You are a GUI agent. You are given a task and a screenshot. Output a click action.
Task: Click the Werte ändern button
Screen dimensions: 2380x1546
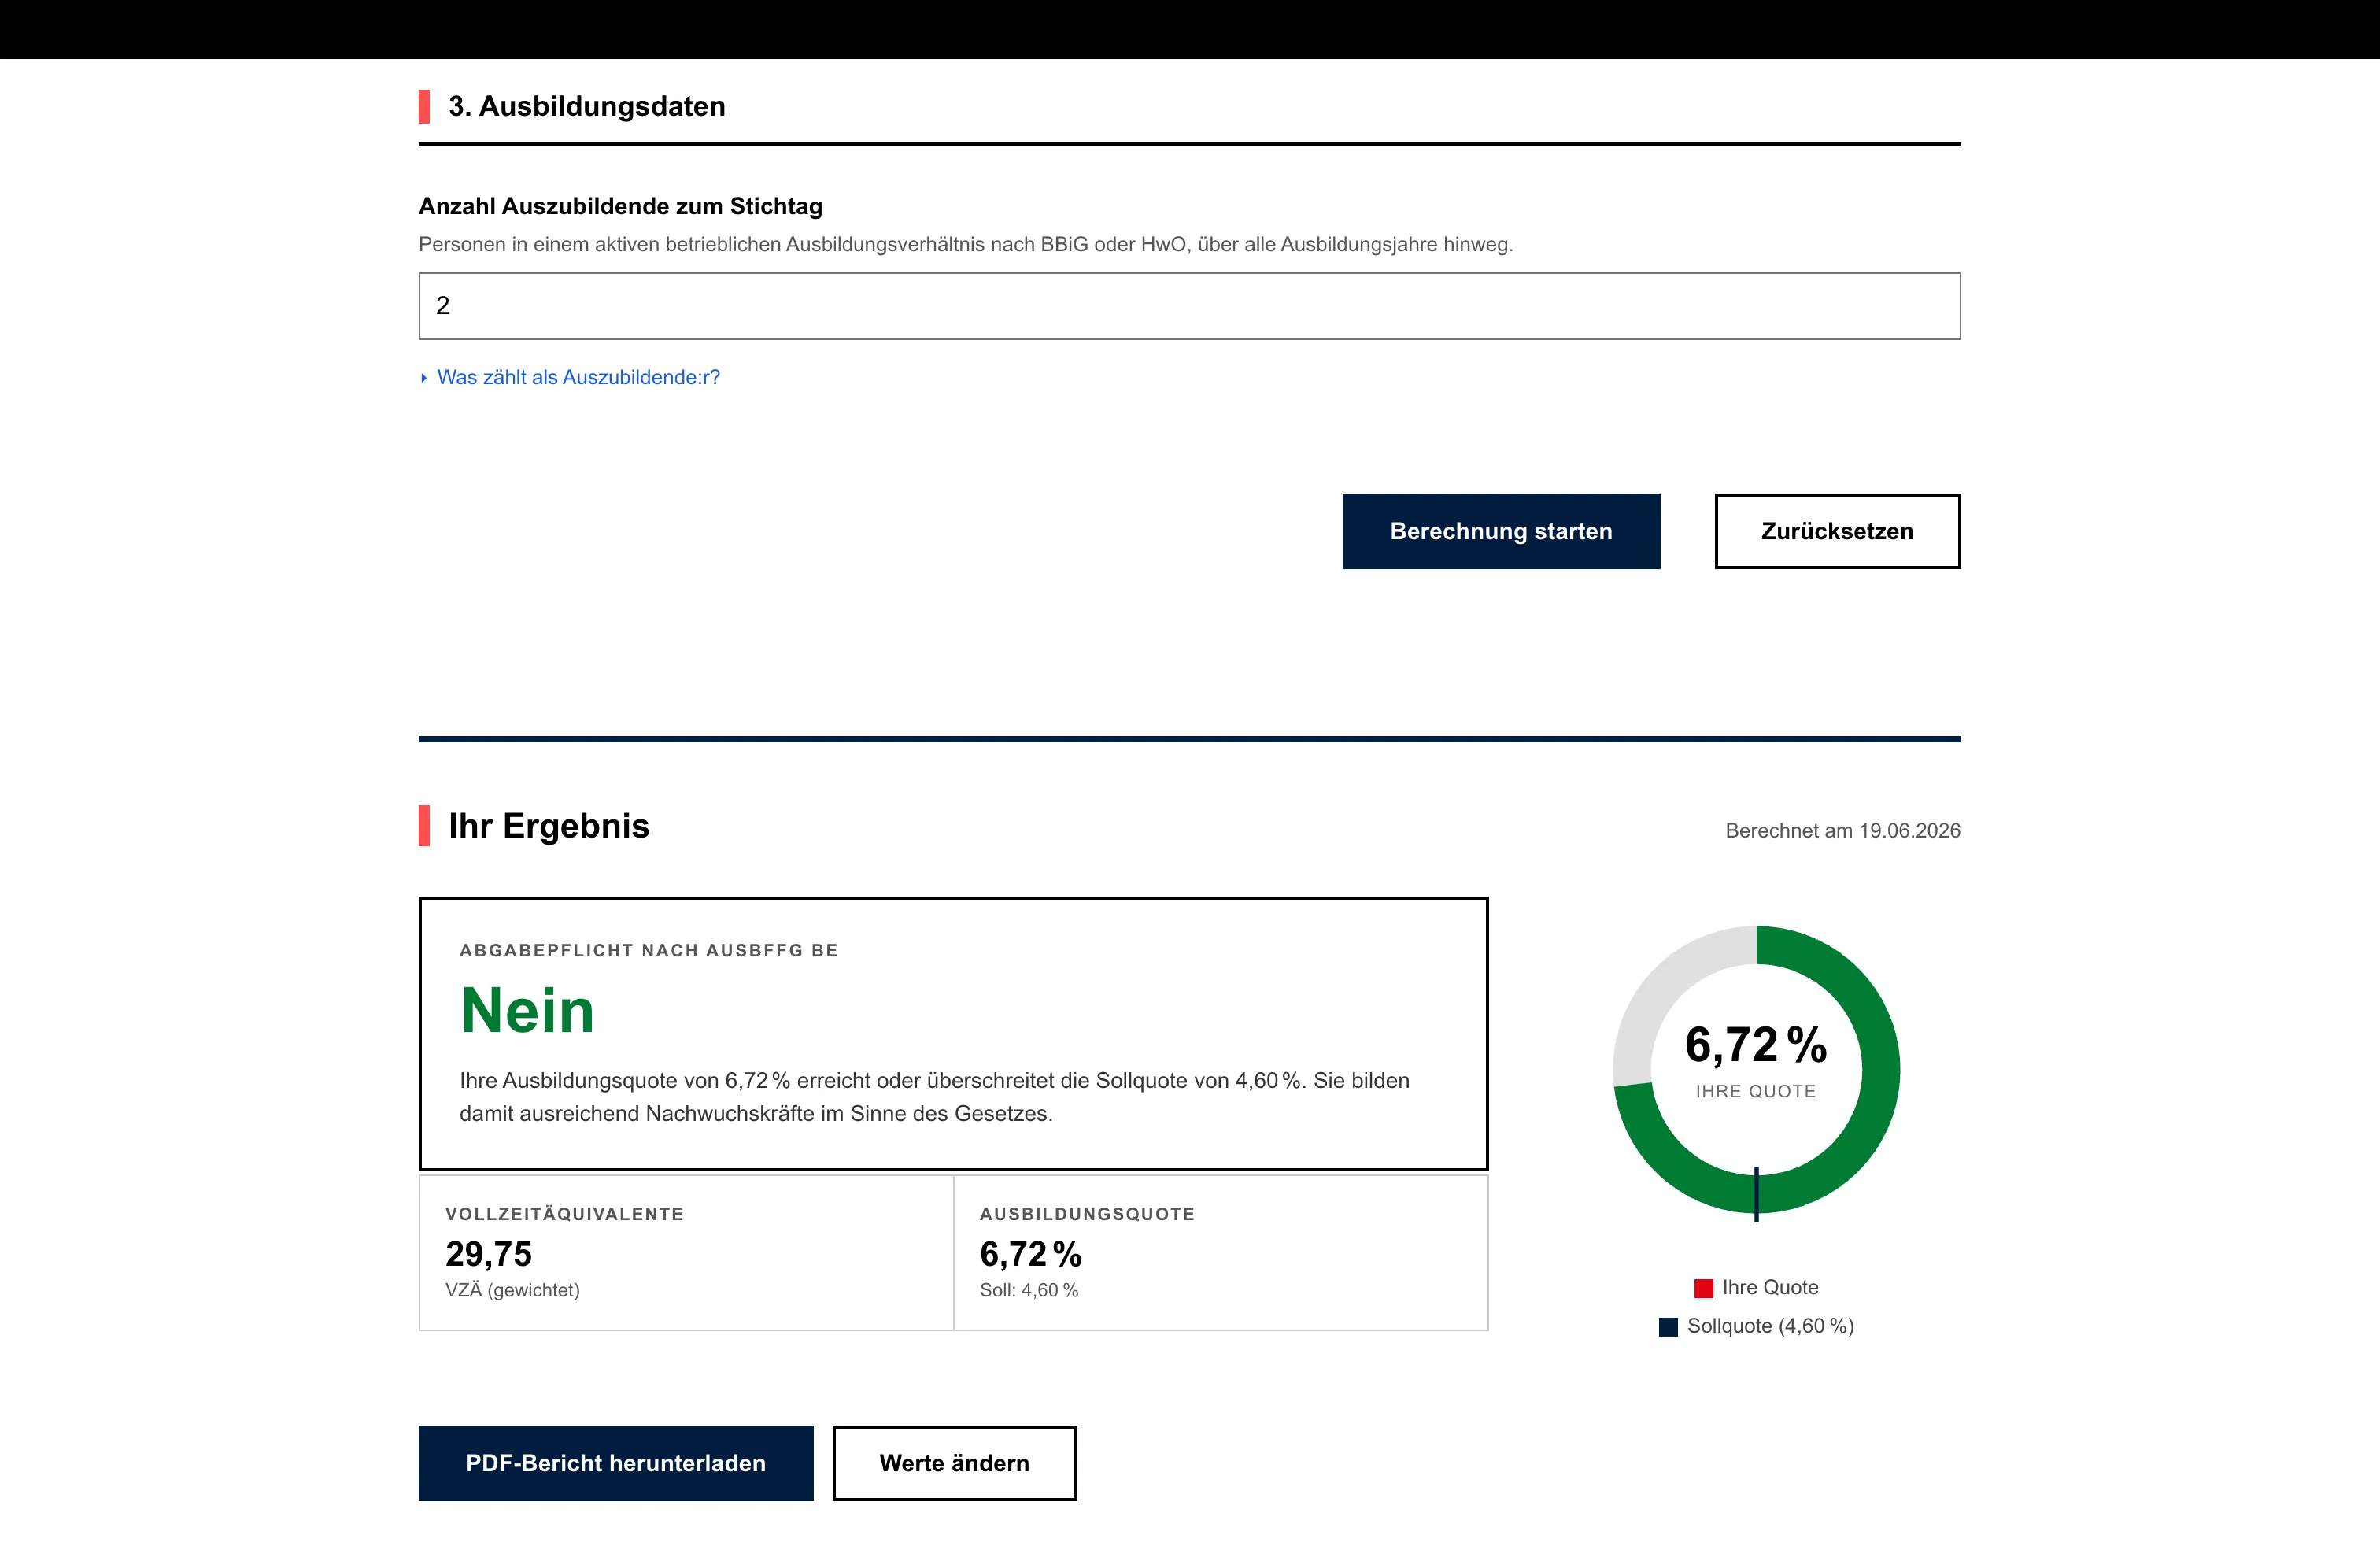(x=954, y=1463)
